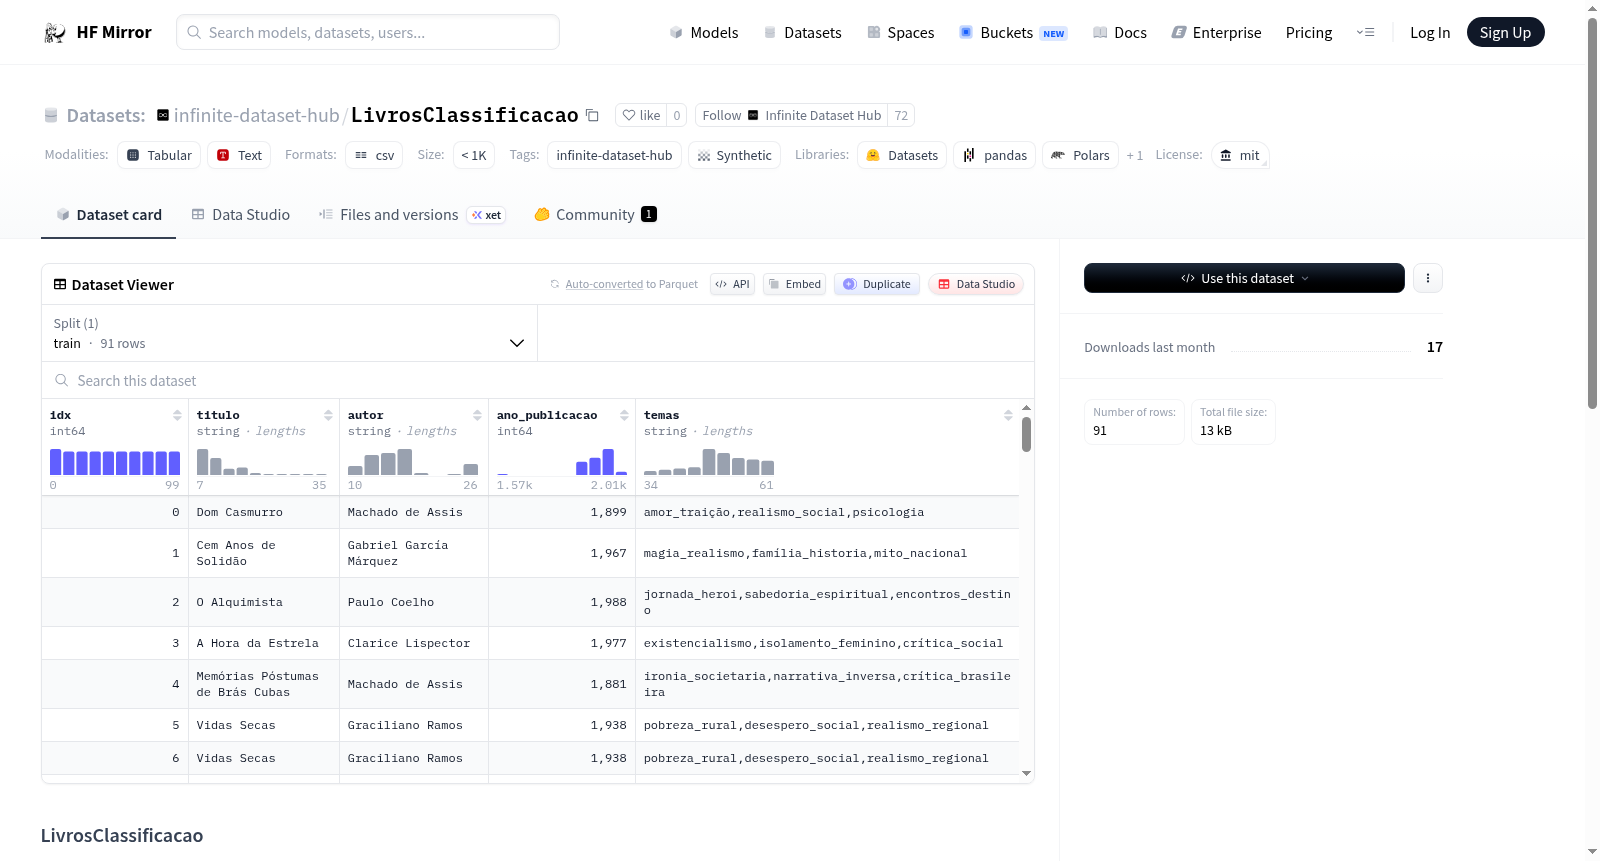Click the infinite-dataset-hub organization avatar icon
Screen dimensions: 1600x861
163,115
